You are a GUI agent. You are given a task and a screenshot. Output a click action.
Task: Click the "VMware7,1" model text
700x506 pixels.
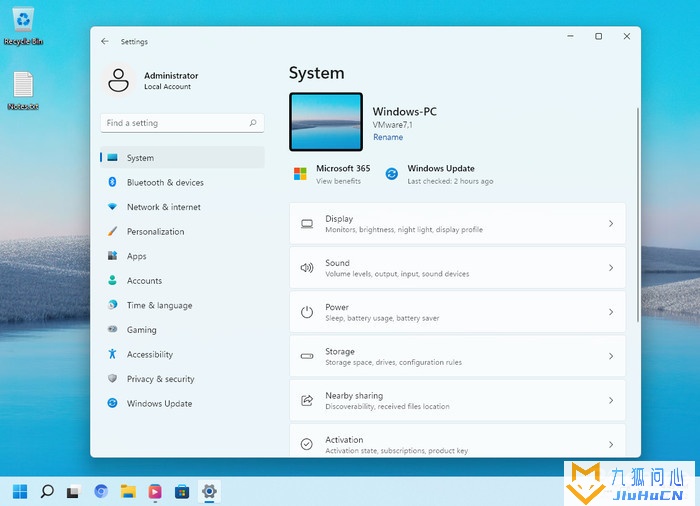[392, 125]
